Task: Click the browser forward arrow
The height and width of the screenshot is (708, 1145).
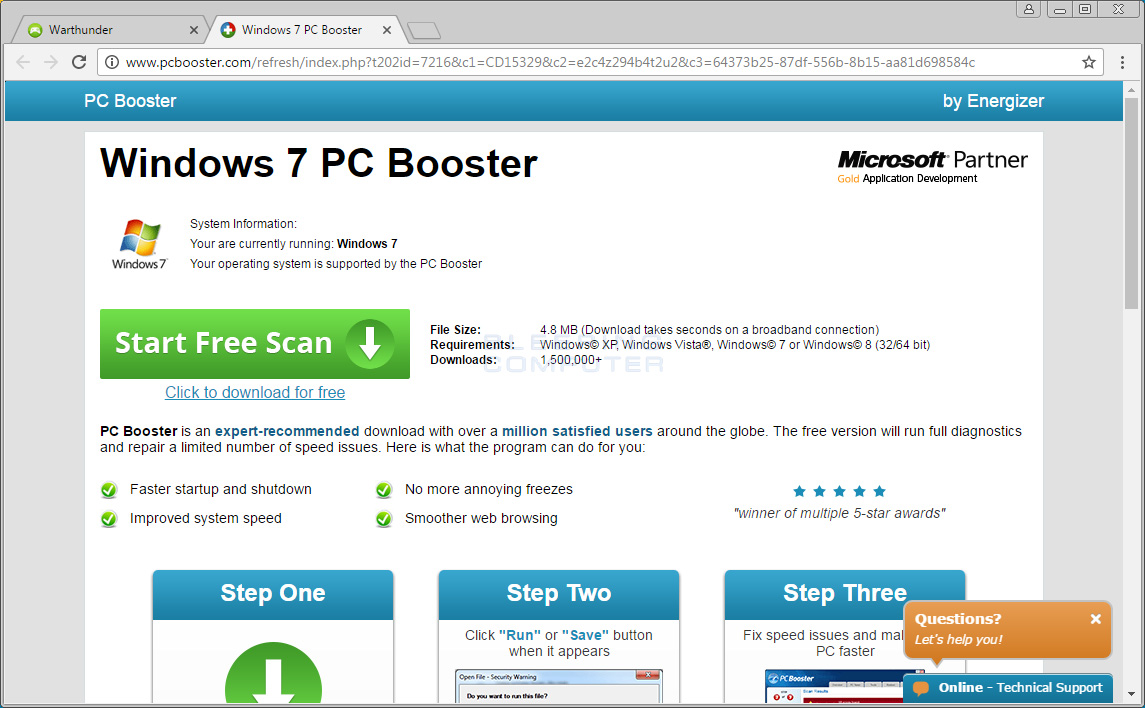Action: [50, 62]
